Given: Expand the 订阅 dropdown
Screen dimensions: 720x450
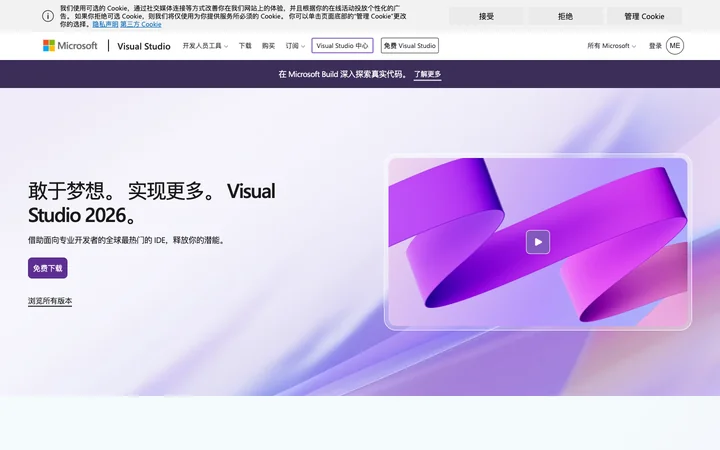Looking at the screenshot, I should tap(295, 46).
